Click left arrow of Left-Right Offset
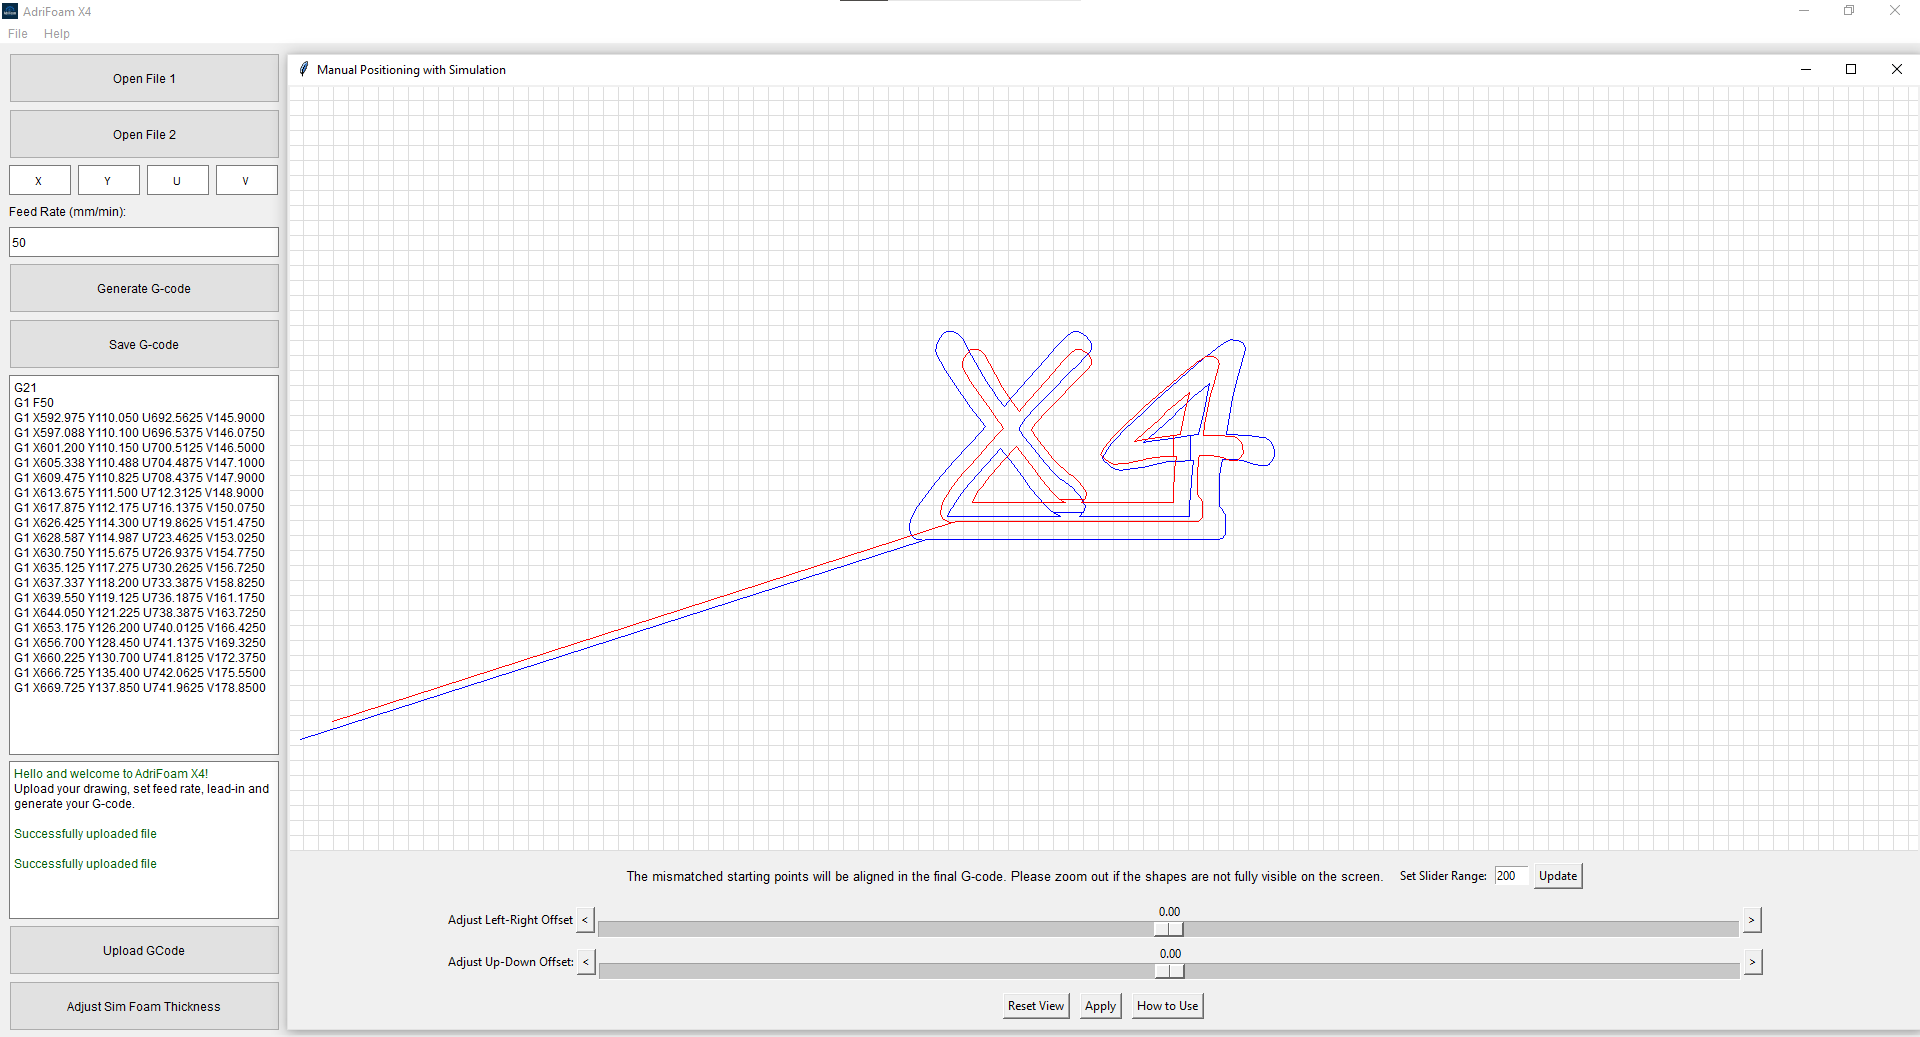1920x1037 pixels. (x=585, y=920)
